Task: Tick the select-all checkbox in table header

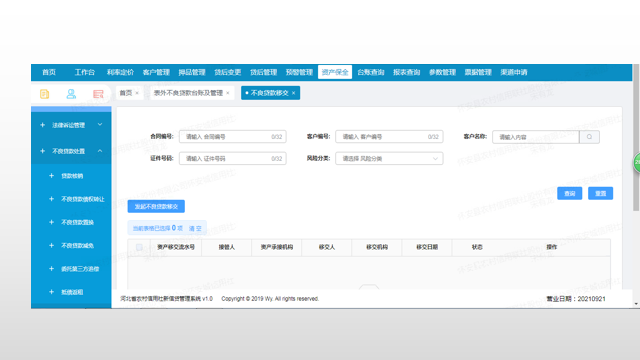Action: coord(139,247)
